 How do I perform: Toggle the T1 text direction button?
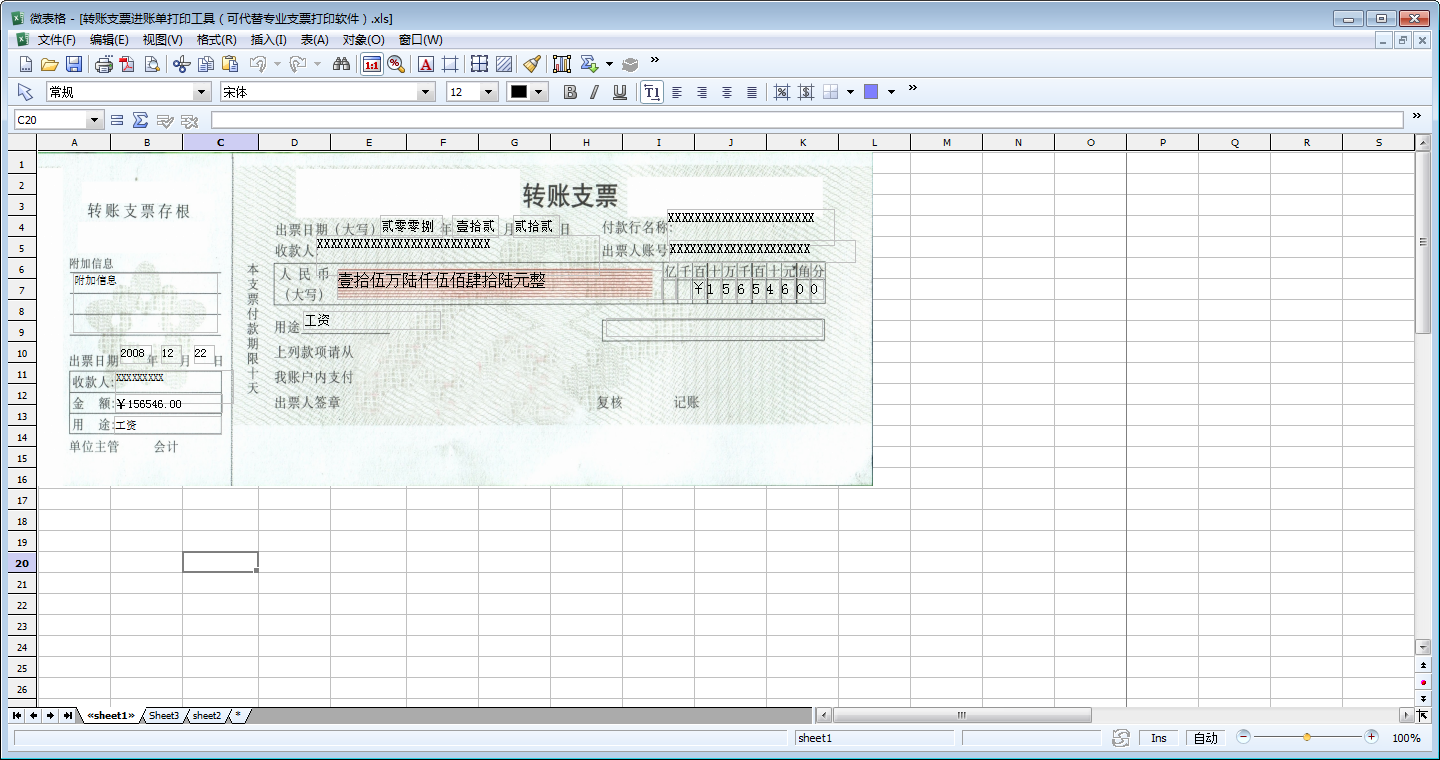tap(652, 92)
